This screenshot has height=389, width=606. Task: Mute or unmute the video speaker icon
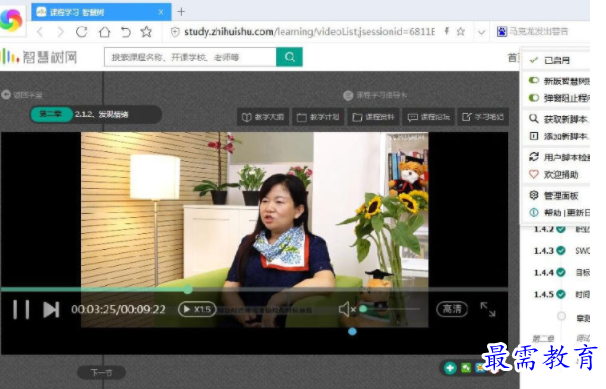[x=347, y=309]
